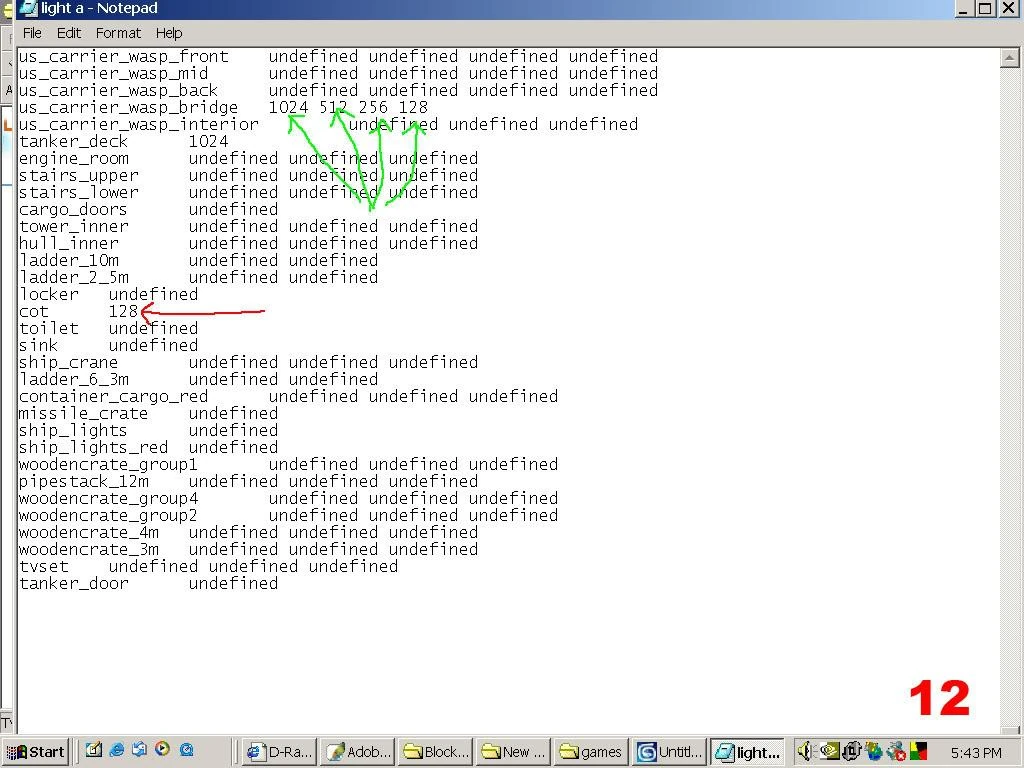Click the text cargo_doors
This screenshot has width=1024, height=768.
(73, 209)
